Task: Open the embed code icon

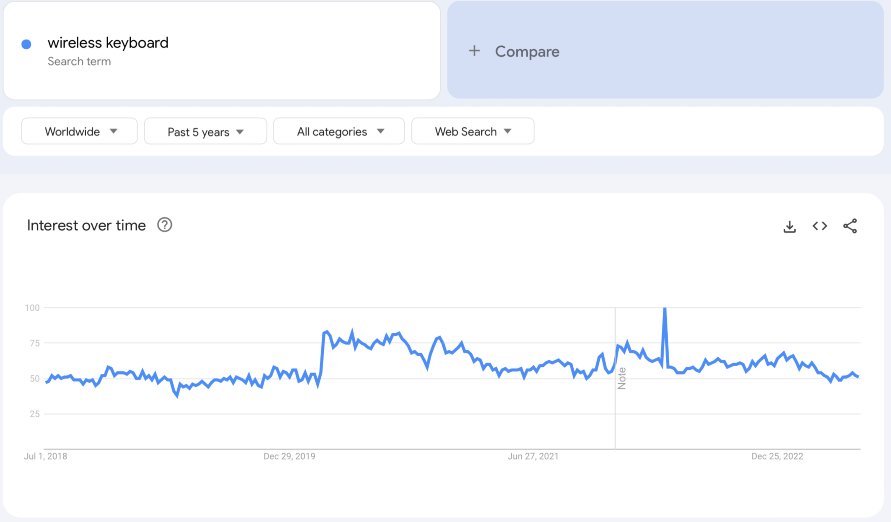Action: [819, 226]
